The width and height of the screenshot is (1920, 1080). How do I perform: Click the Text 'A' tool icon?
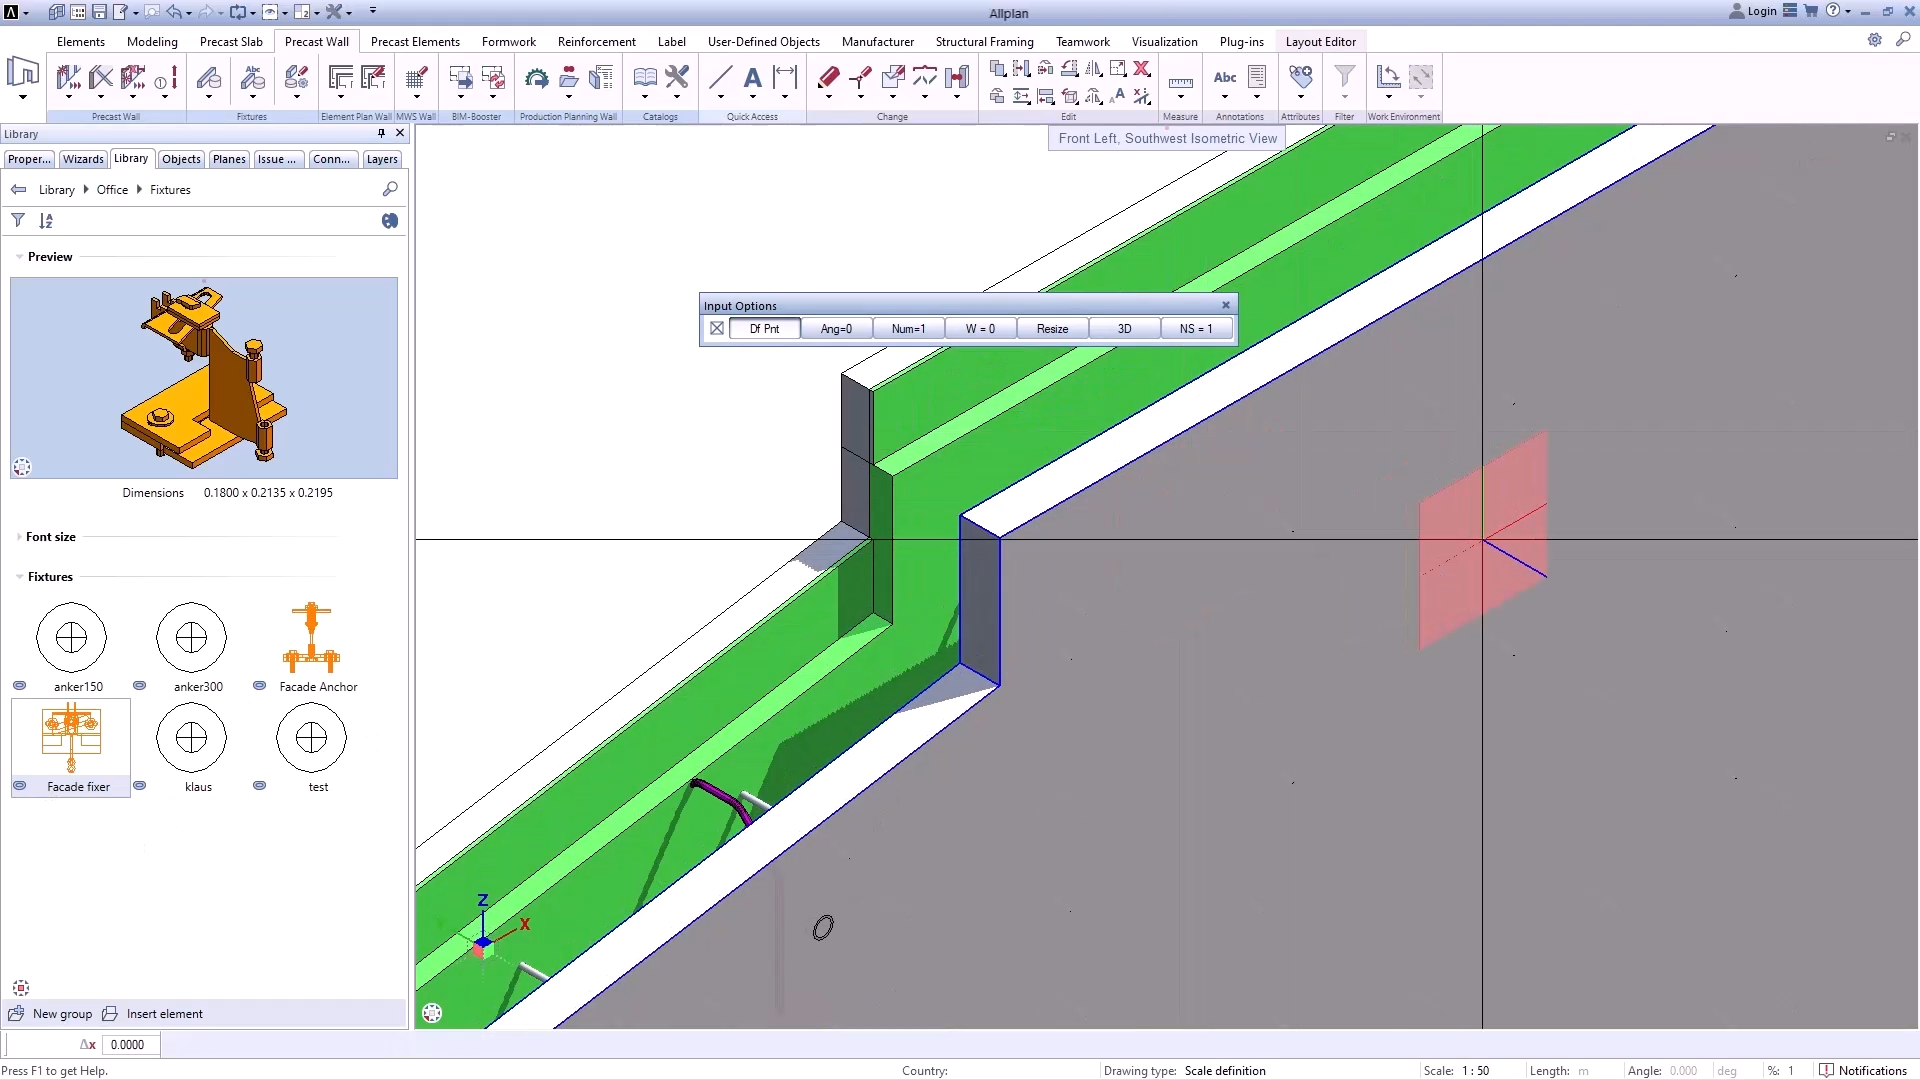(753, 78)
